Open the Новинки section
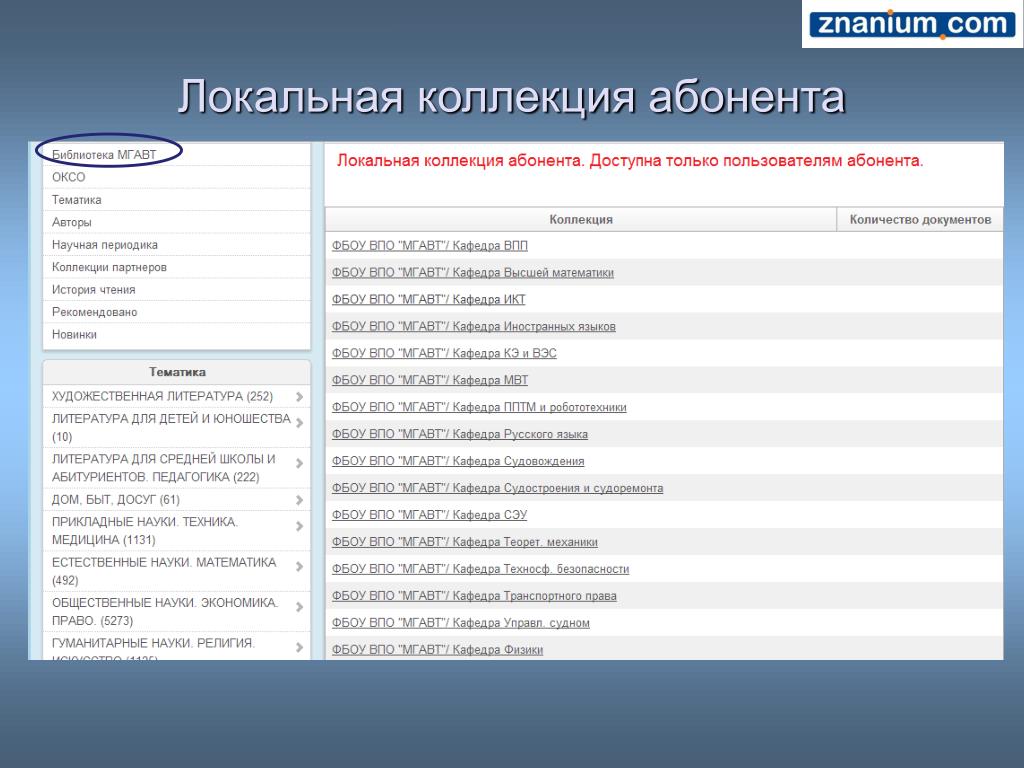This screenshot has height=768, width=1024. tap(74, 334)
